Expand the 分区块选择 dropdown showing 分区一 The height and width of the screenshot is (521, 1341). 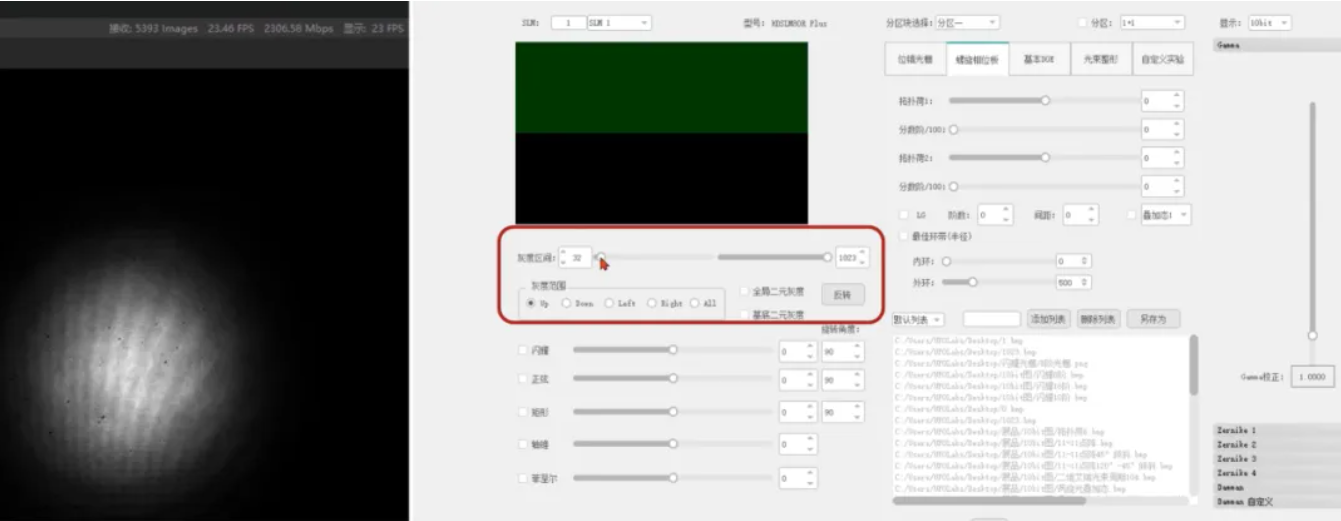click(965, 22)
